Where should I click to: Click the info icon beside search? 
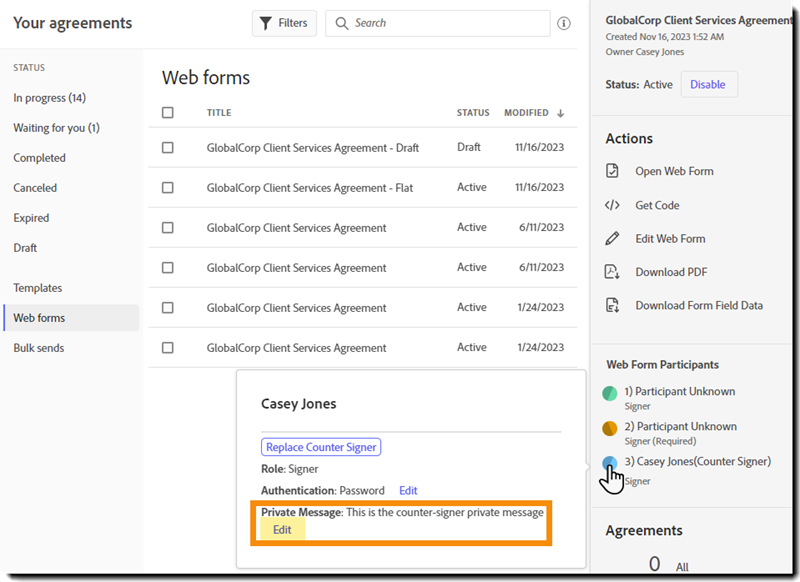point(564,23)
